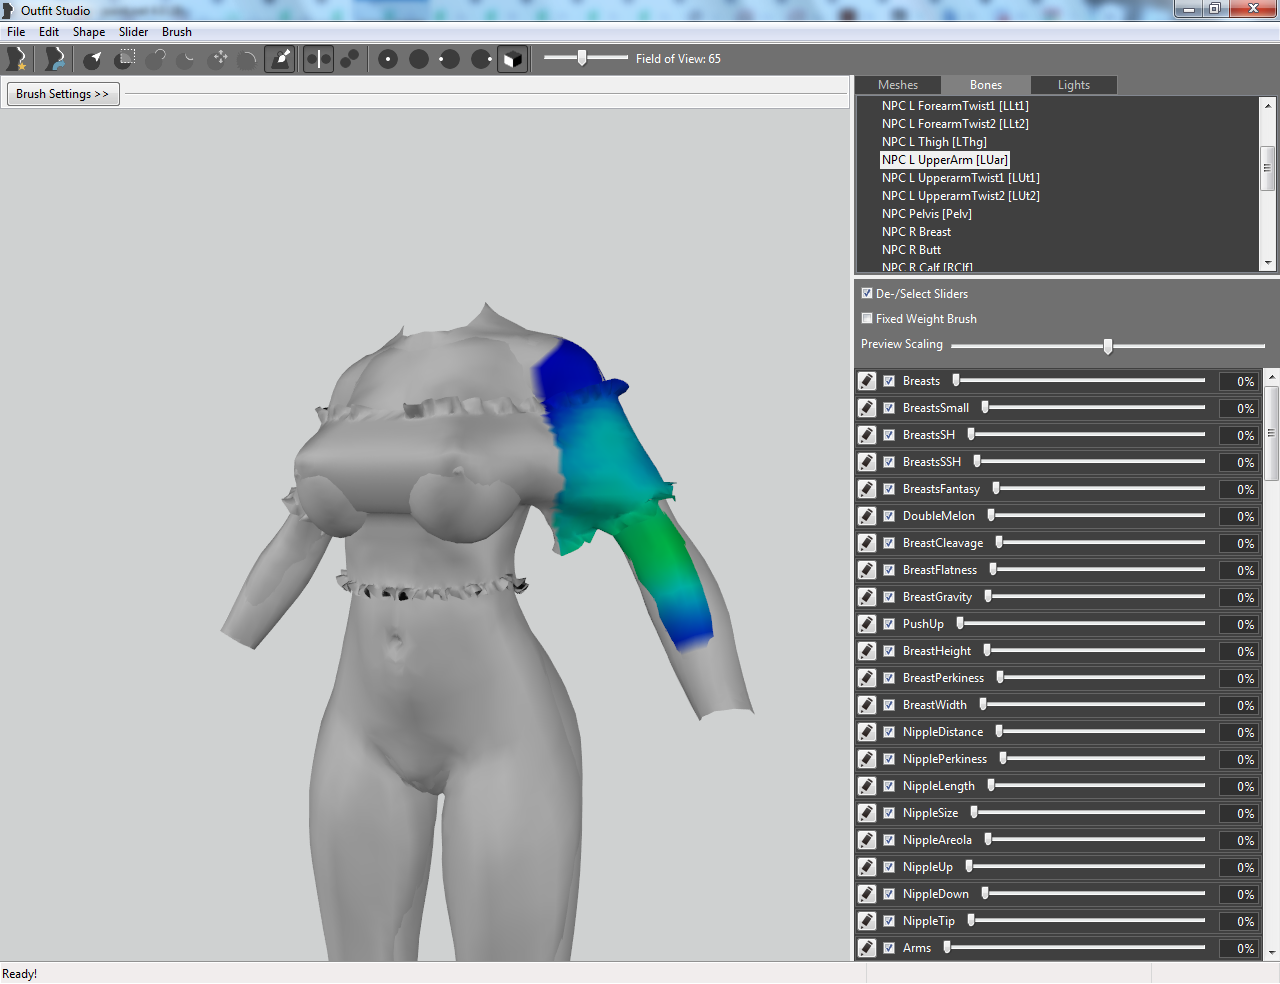1280x984 pixels.
Task: Switch to the Meshes tab
Action: click(898, 85)
